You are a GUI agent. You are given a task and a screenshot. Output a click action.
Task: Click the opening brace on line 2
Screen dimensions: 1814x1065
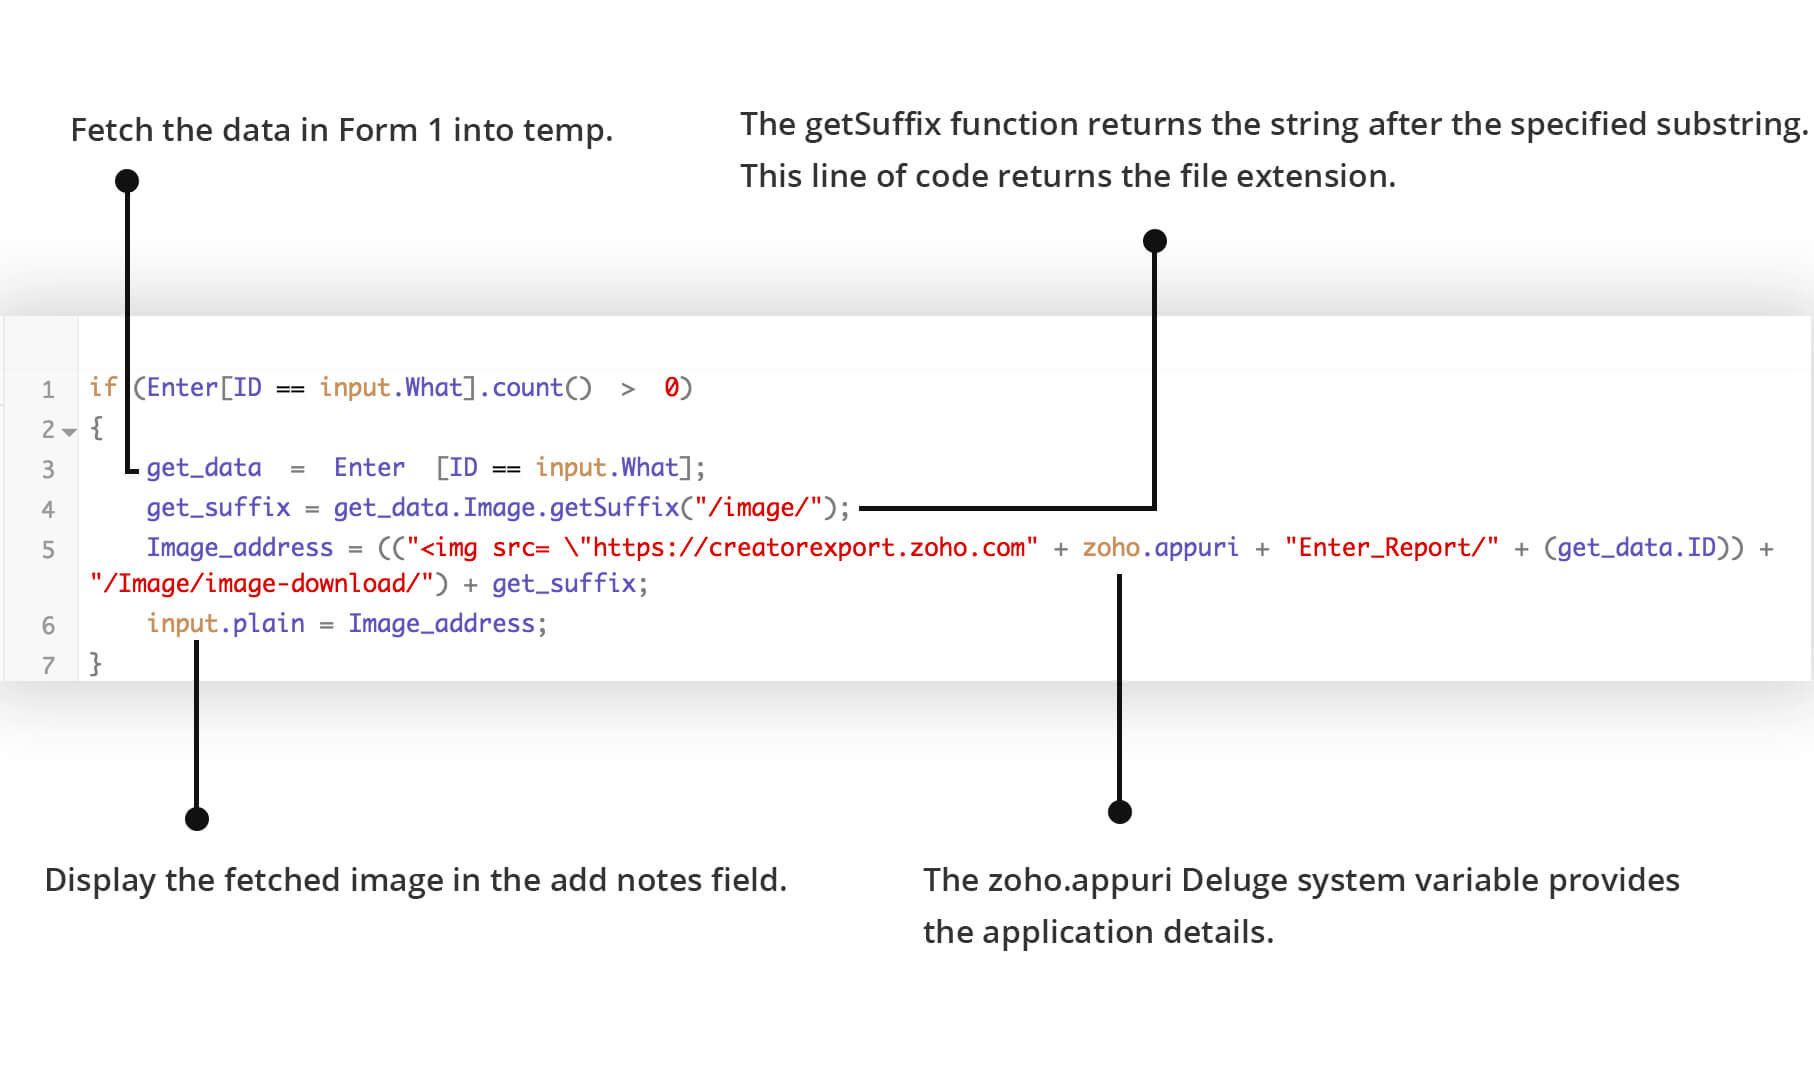pyautogui.click(x=96, y=428)
